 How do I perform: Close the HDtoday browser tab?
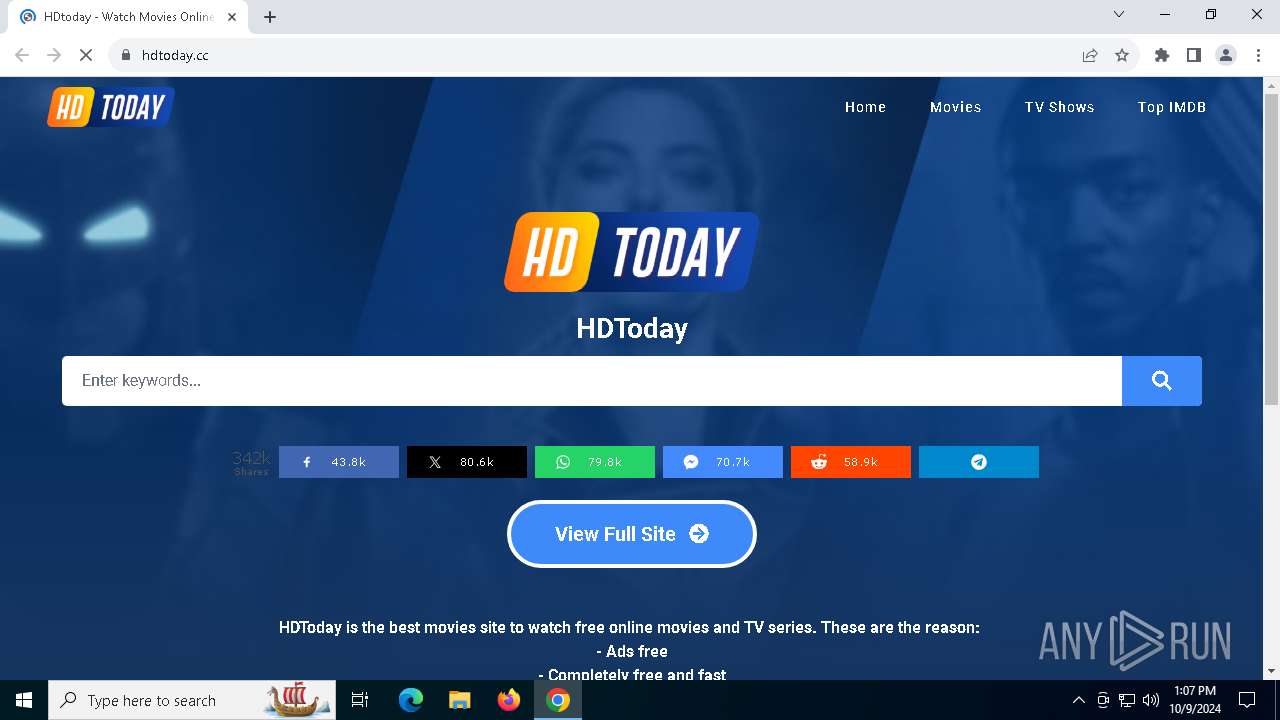[232, 17]
